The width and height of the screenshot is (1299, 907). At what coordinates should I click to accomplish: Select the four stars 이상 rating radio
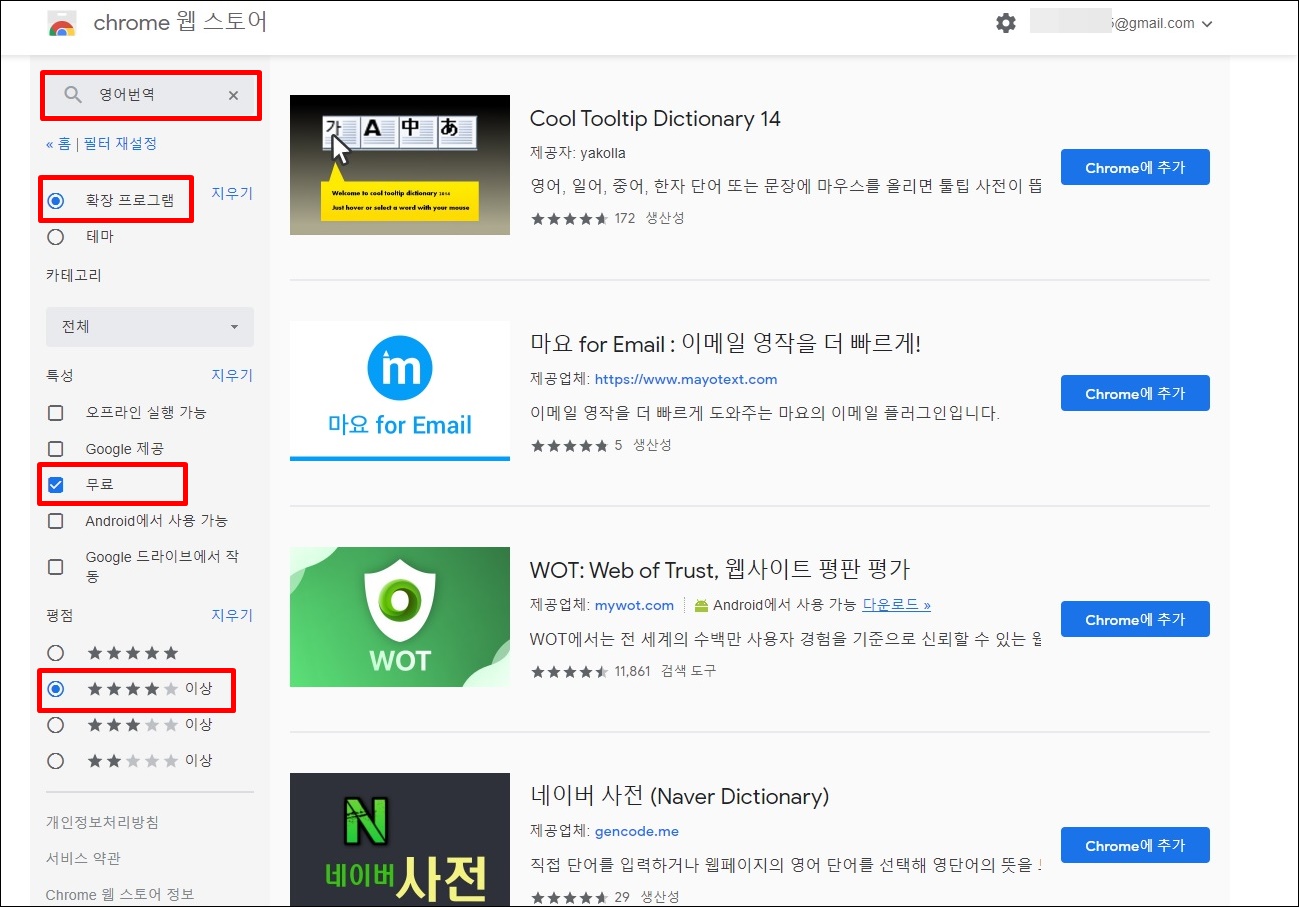[x=56, y=689]
